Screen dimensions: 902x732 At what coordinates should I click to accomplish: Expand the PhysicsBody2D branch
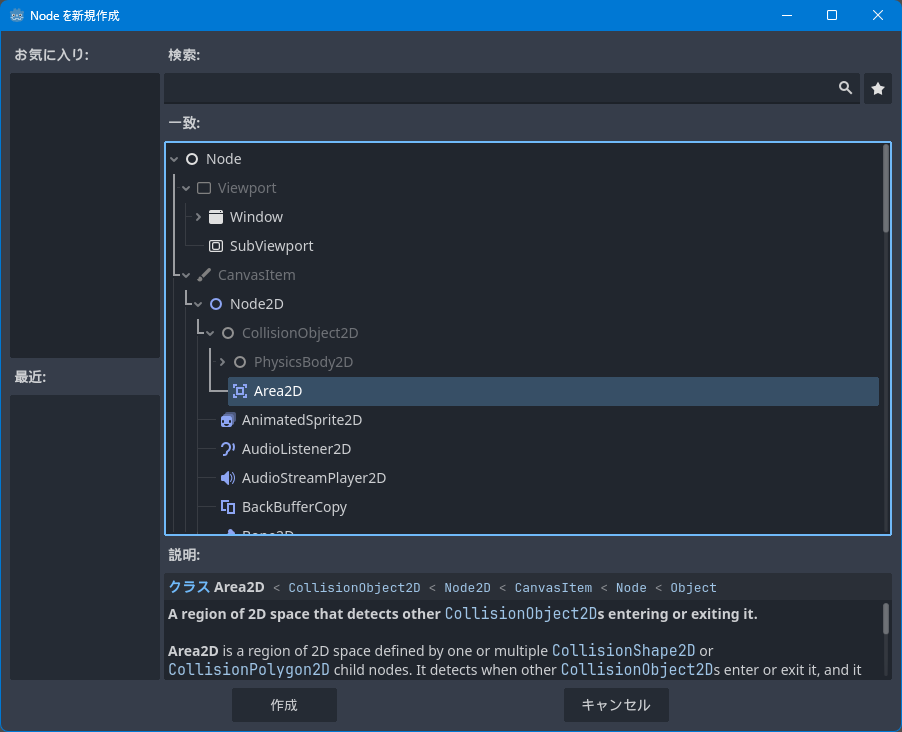click(x=223, y=362)
